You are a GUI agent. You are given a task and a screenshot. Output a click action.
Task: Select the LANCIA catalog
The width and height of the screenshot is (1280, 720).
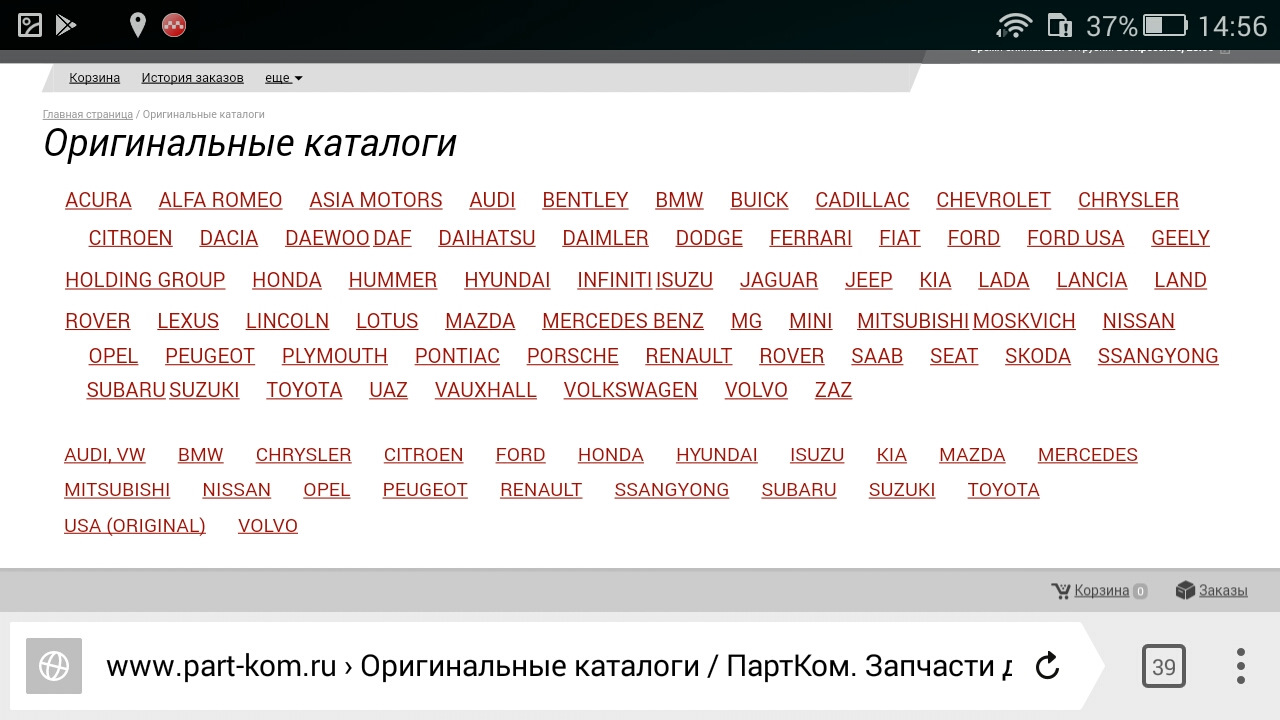coord(1092,280)
